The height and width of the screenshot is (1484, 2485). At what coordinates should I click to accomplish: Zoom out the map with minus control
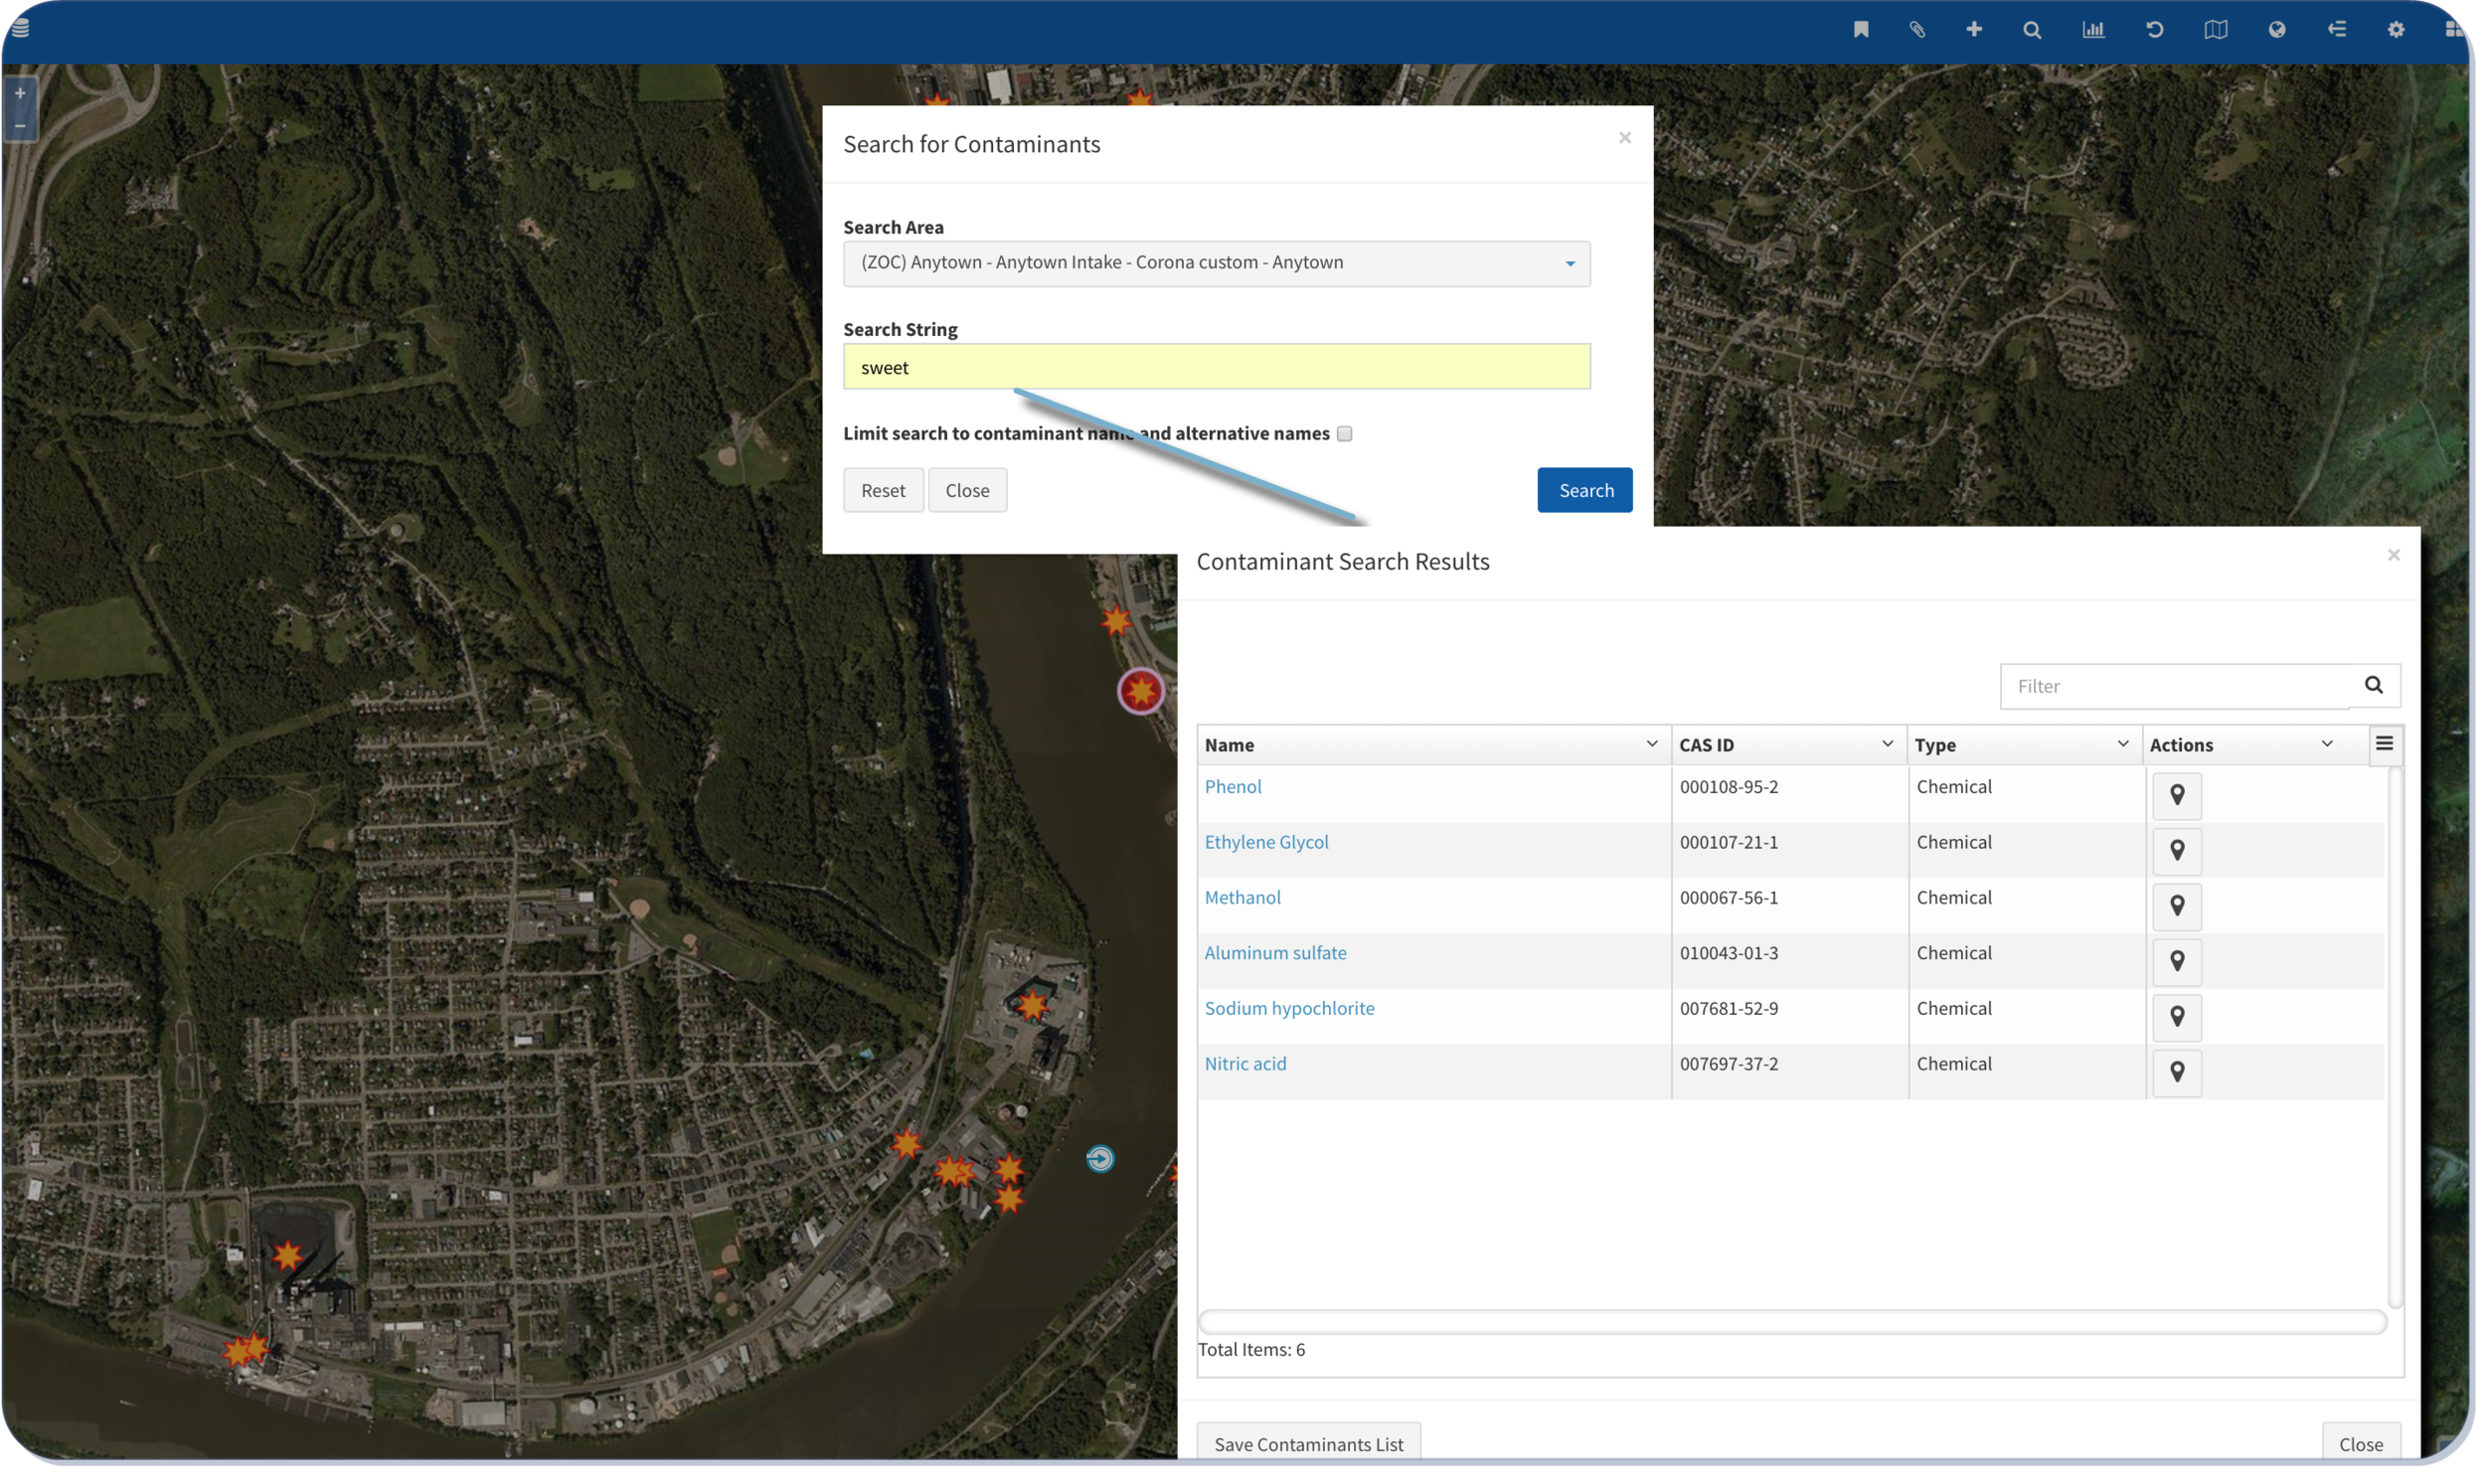[20, 126]
